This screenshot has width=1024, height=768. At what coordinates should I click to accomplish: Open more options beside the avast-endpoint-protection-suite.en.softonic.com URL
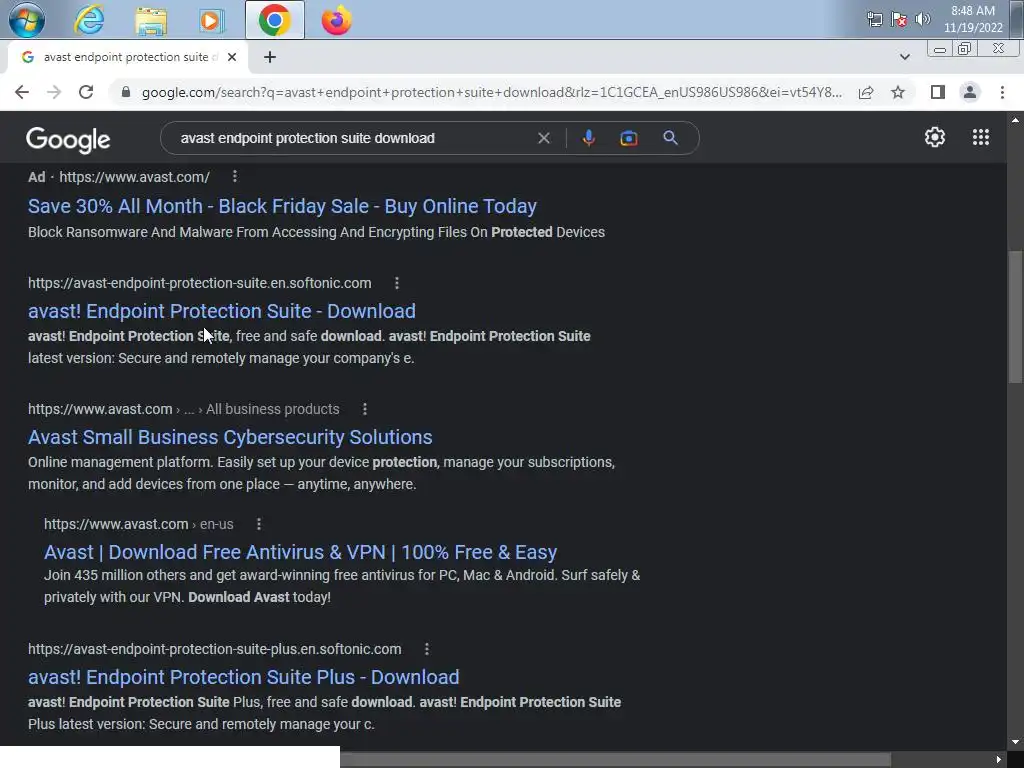tap(396, 283)
